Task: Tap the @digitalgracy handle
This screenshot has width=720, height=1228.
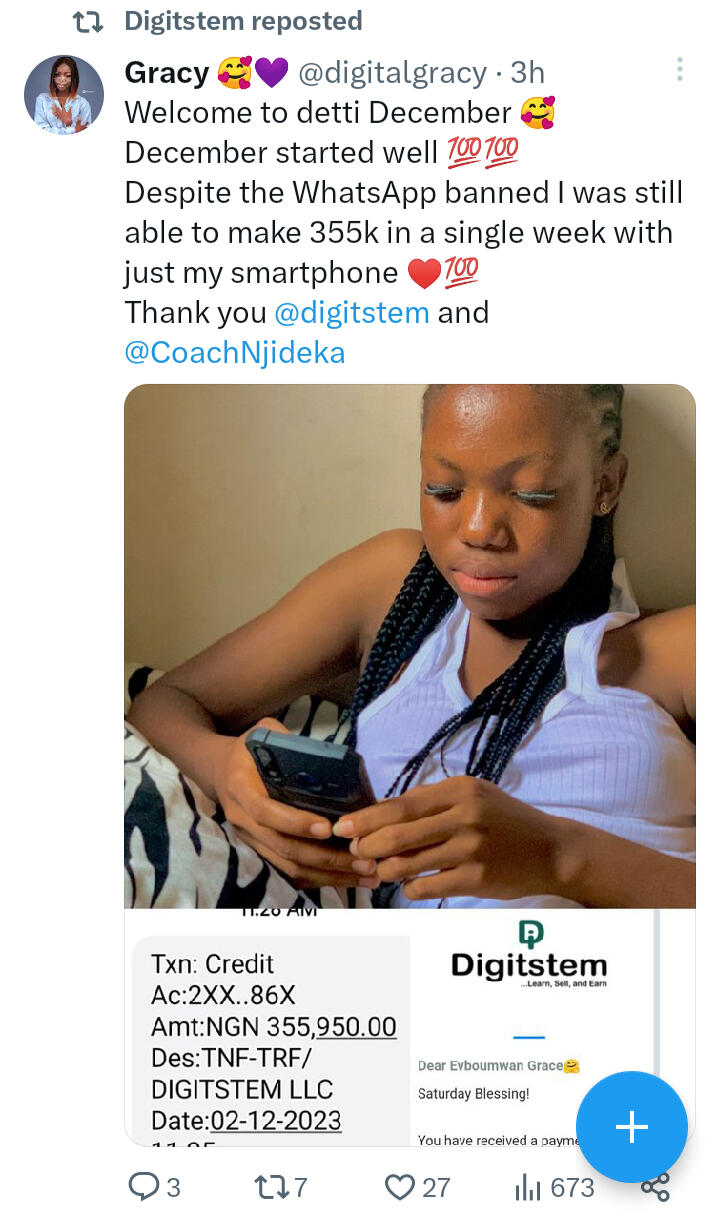Action: click(x=394, y=72)
